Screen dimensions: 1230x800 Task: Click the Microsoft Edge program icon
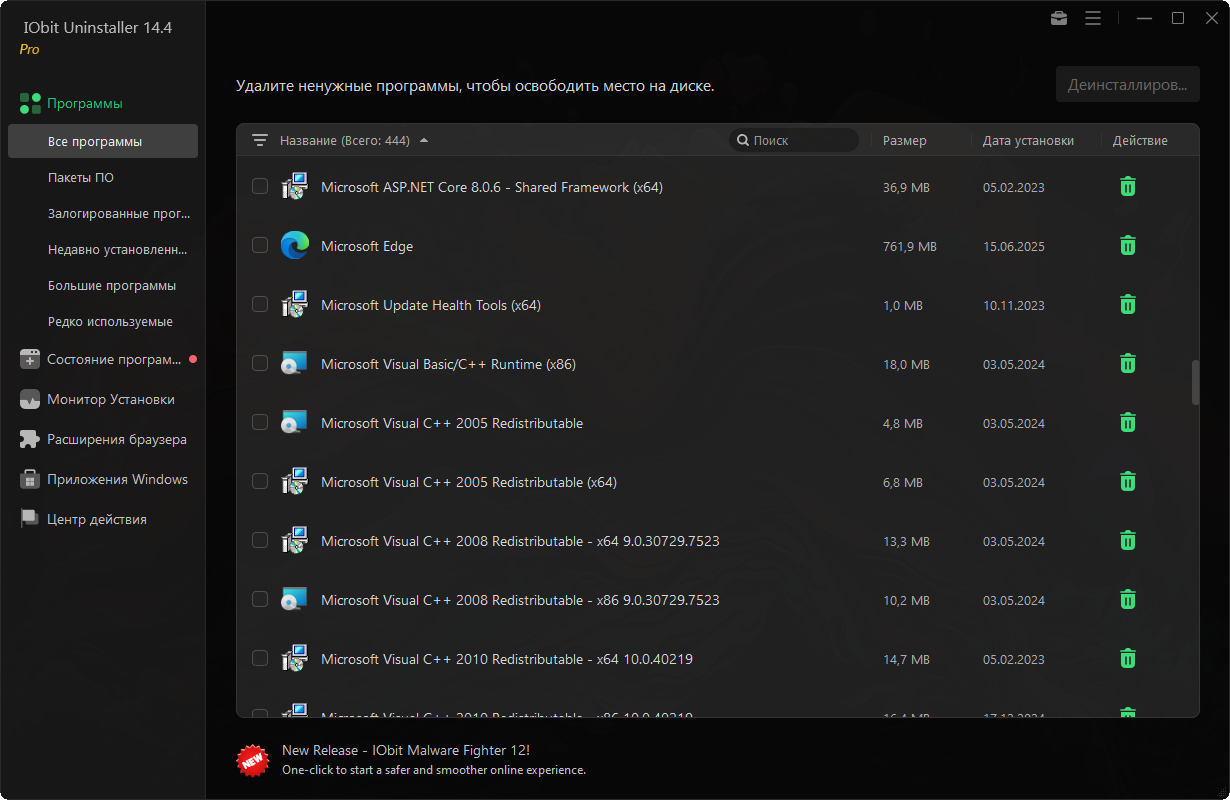point(294,245)
